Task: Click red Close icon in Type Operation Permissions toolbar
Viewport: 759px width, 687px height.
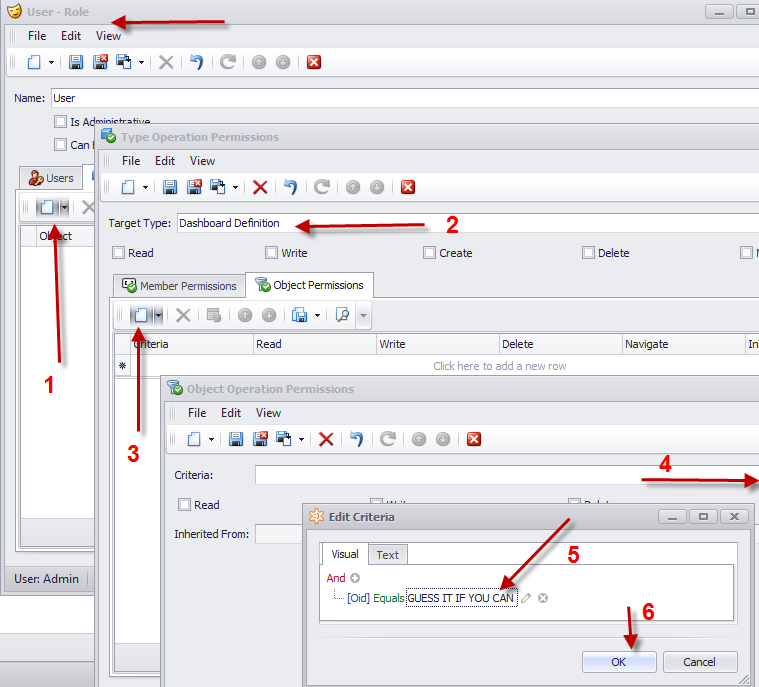Action: (408, 187)
